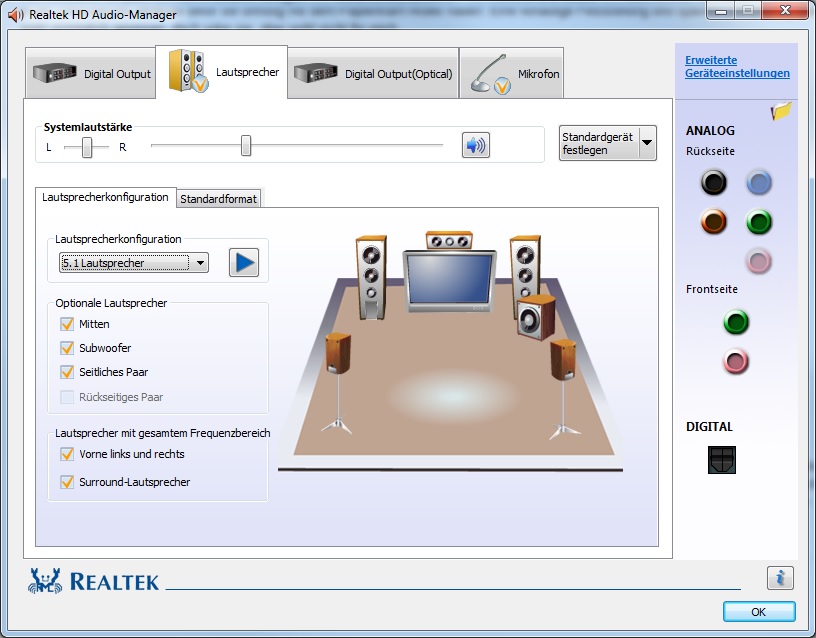Click the main volume slider thumb

click(x=246, y=146)
